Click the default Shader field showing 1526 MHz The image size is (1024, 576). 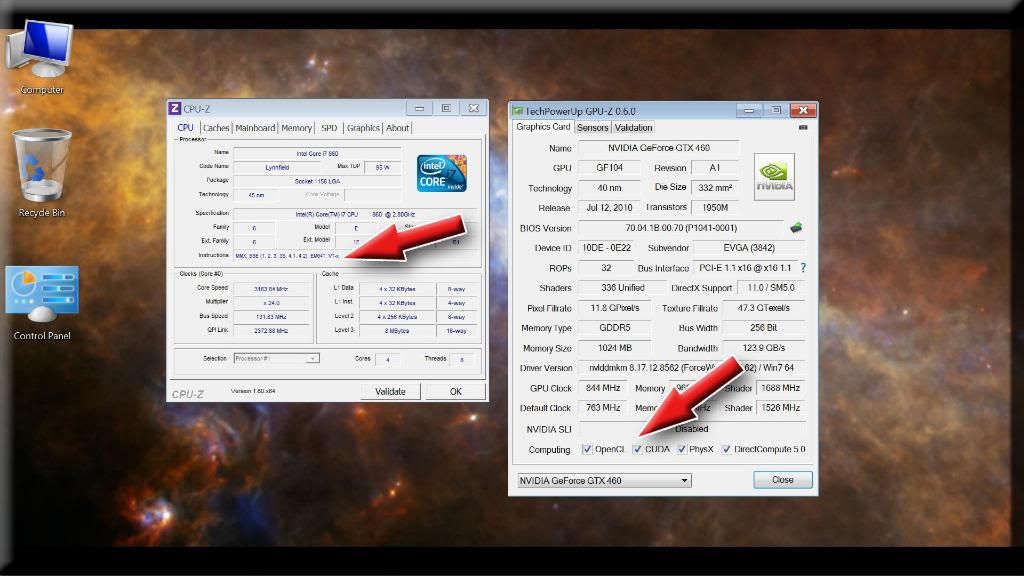[780, 408]
